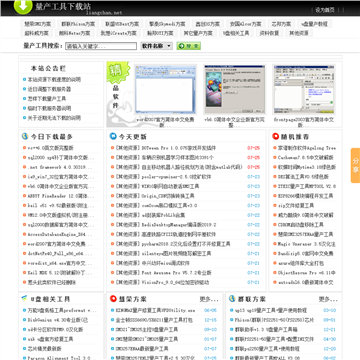Viewport: 360px width, 360px height.
Task: Open the orange 分享 side tab
Action: pyautogui.click(x=355, y=165)
